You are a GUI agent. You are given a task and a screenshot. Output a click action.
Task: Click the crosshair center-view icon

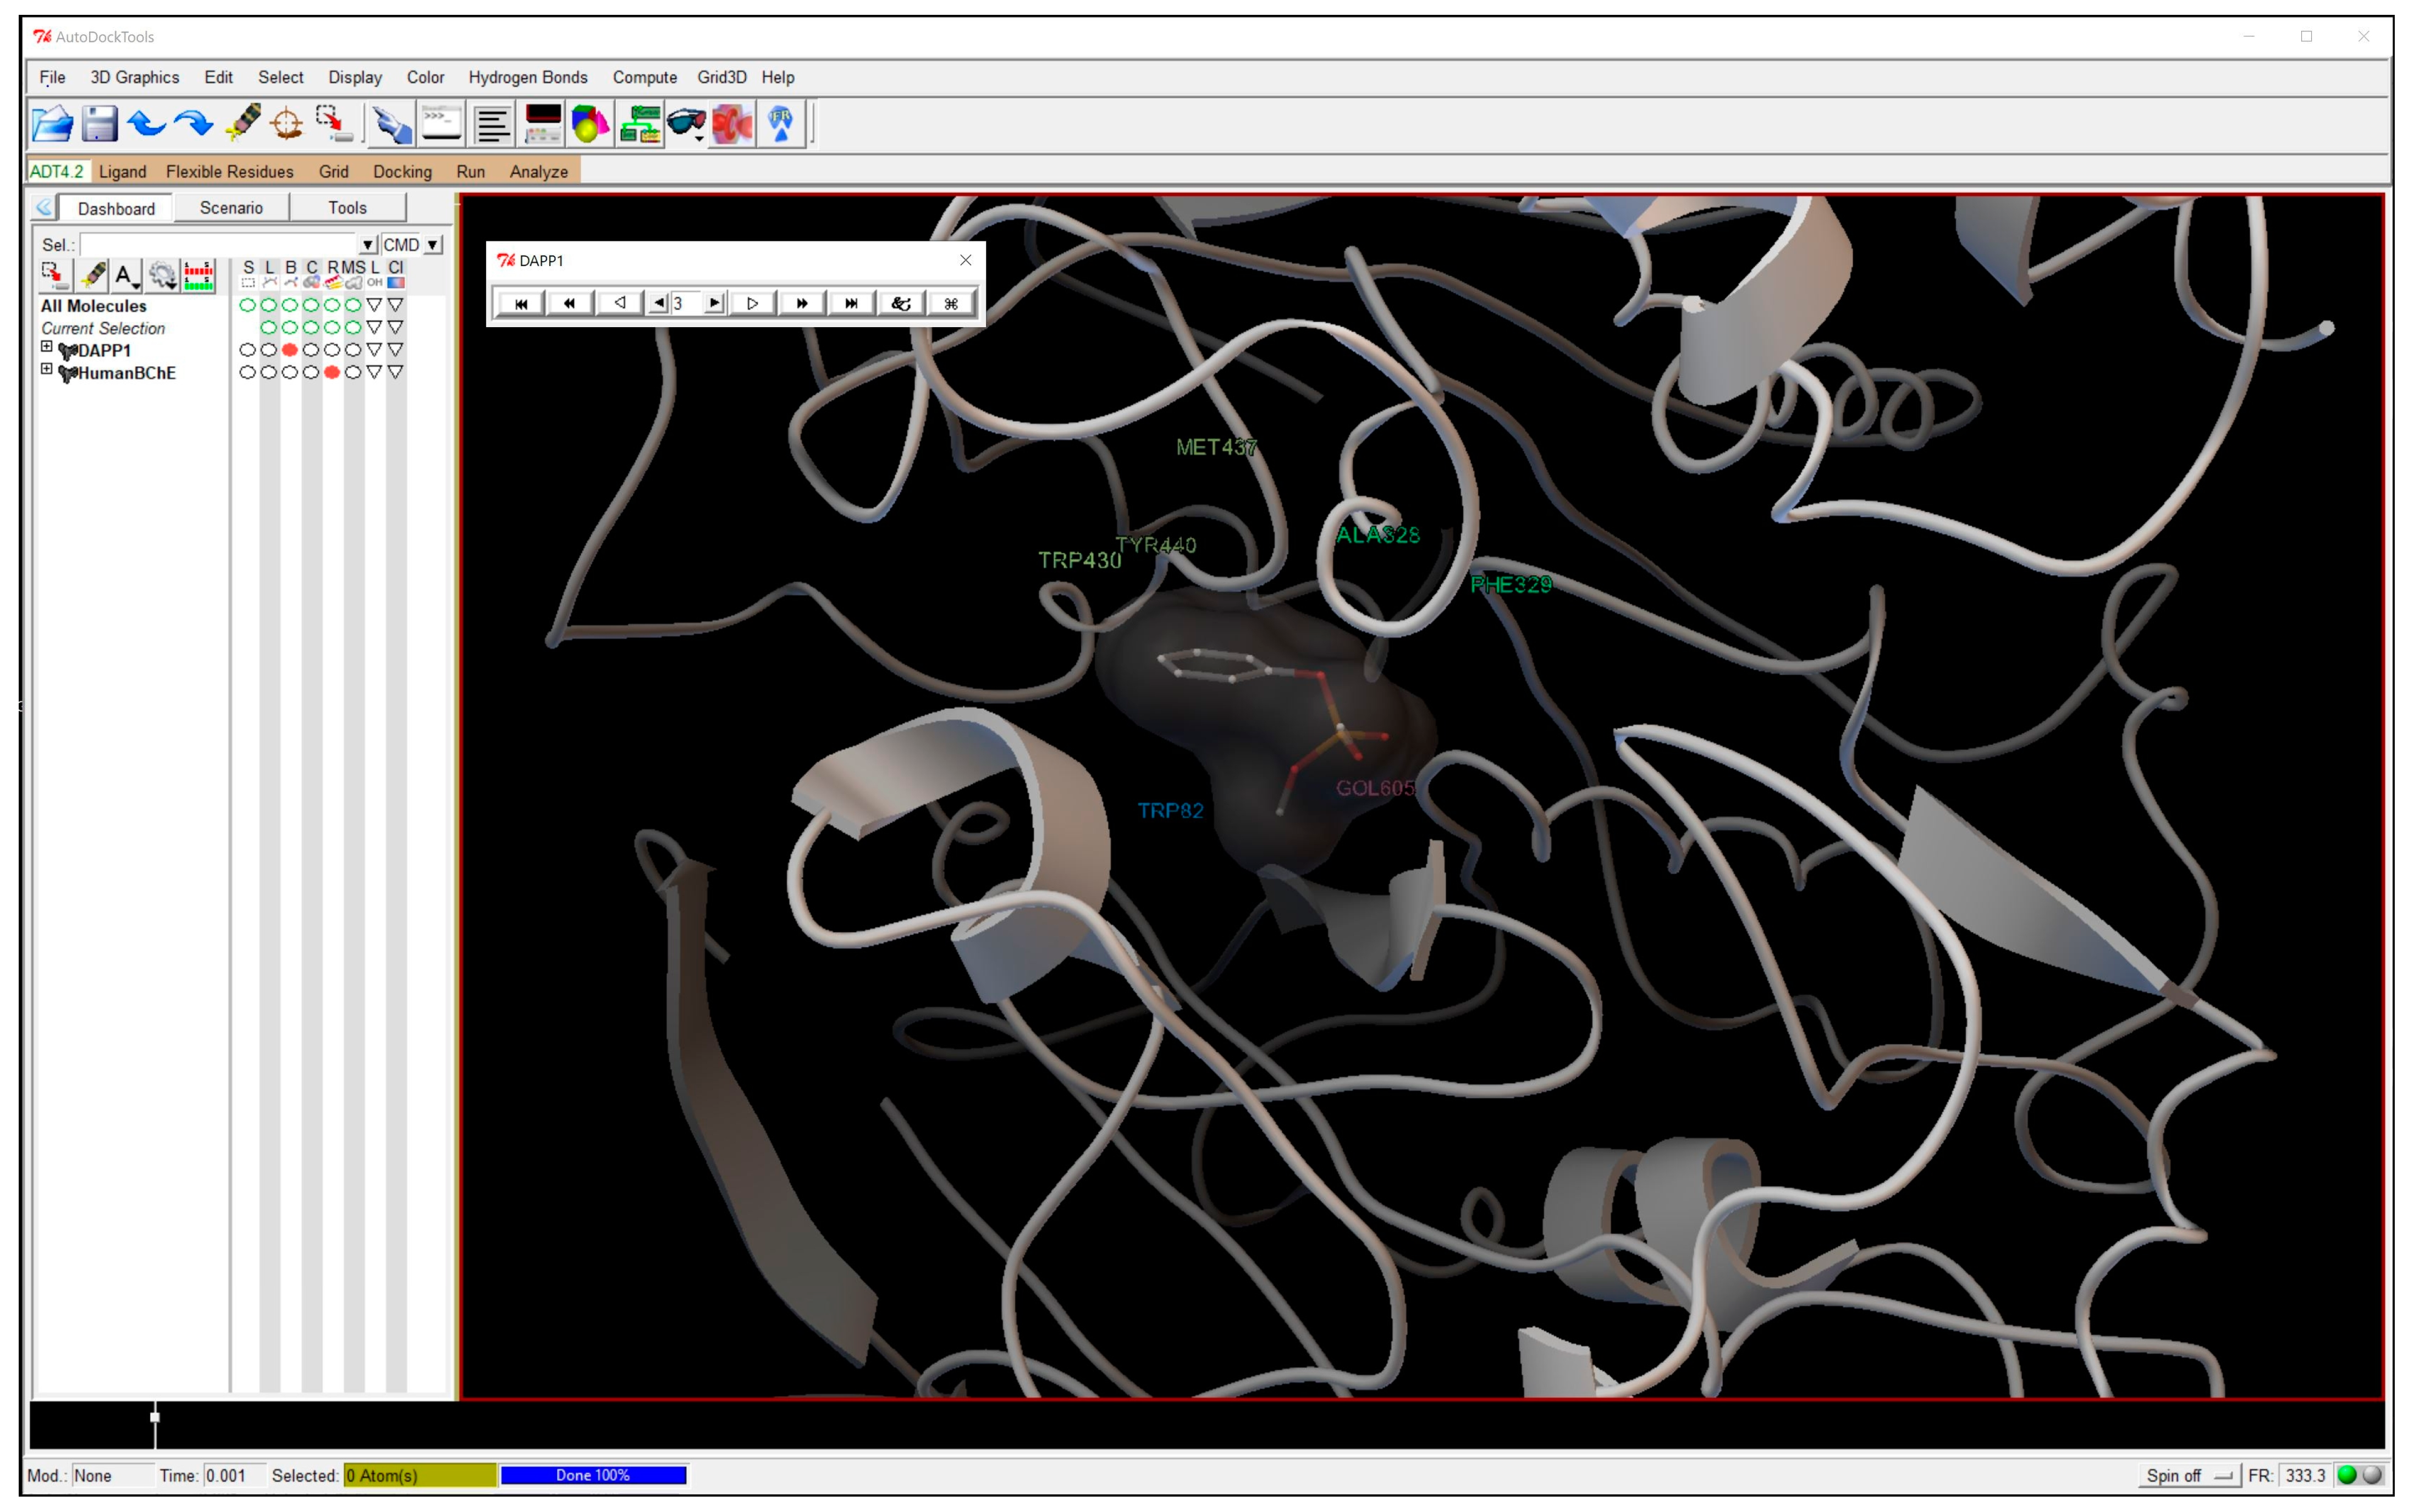tap(287, 124)
